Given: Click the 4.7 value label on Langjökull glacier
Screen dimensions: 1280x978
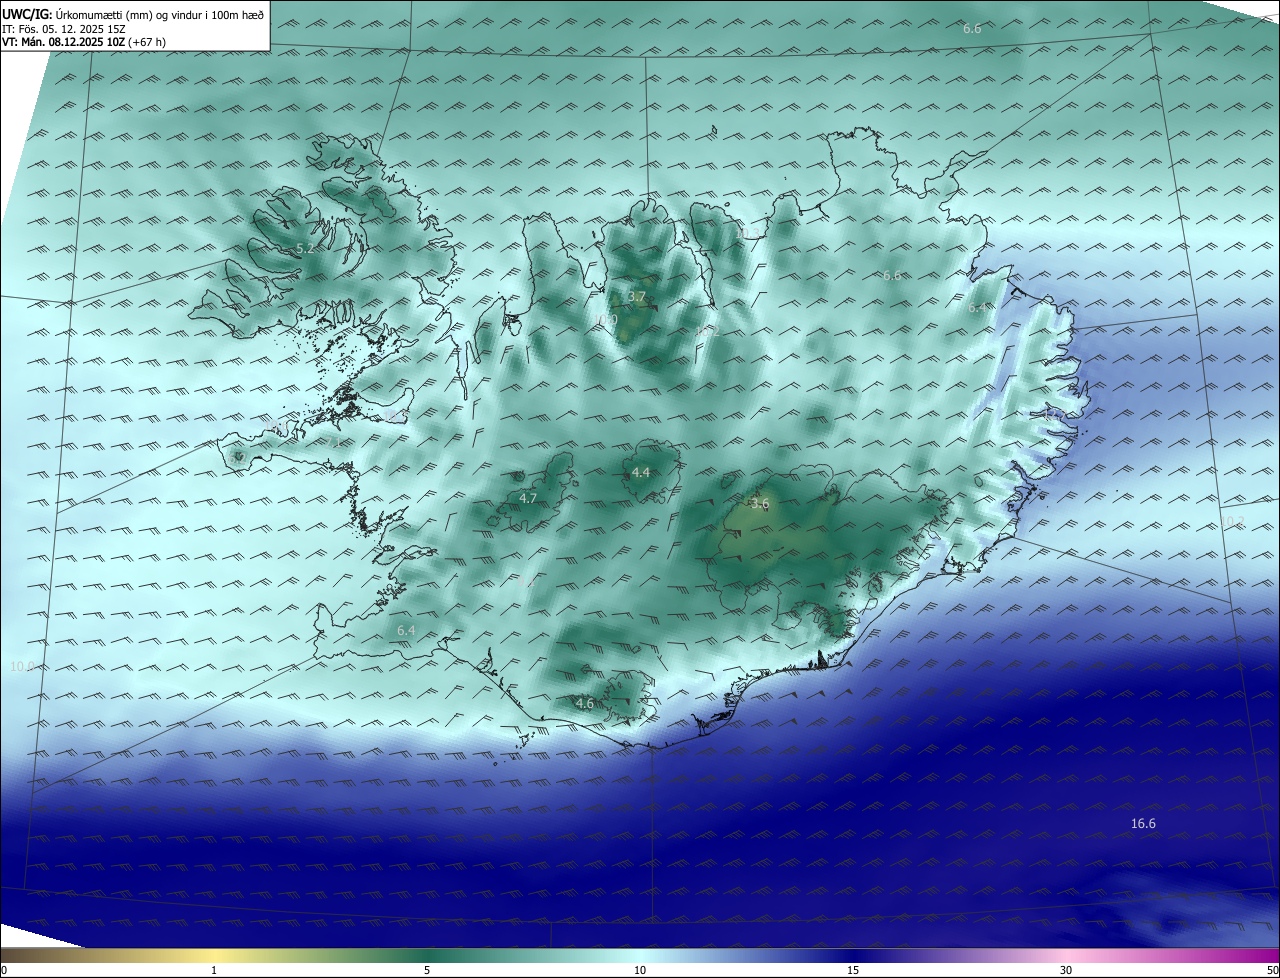Looking at the screenshot, I should point(528,498).
